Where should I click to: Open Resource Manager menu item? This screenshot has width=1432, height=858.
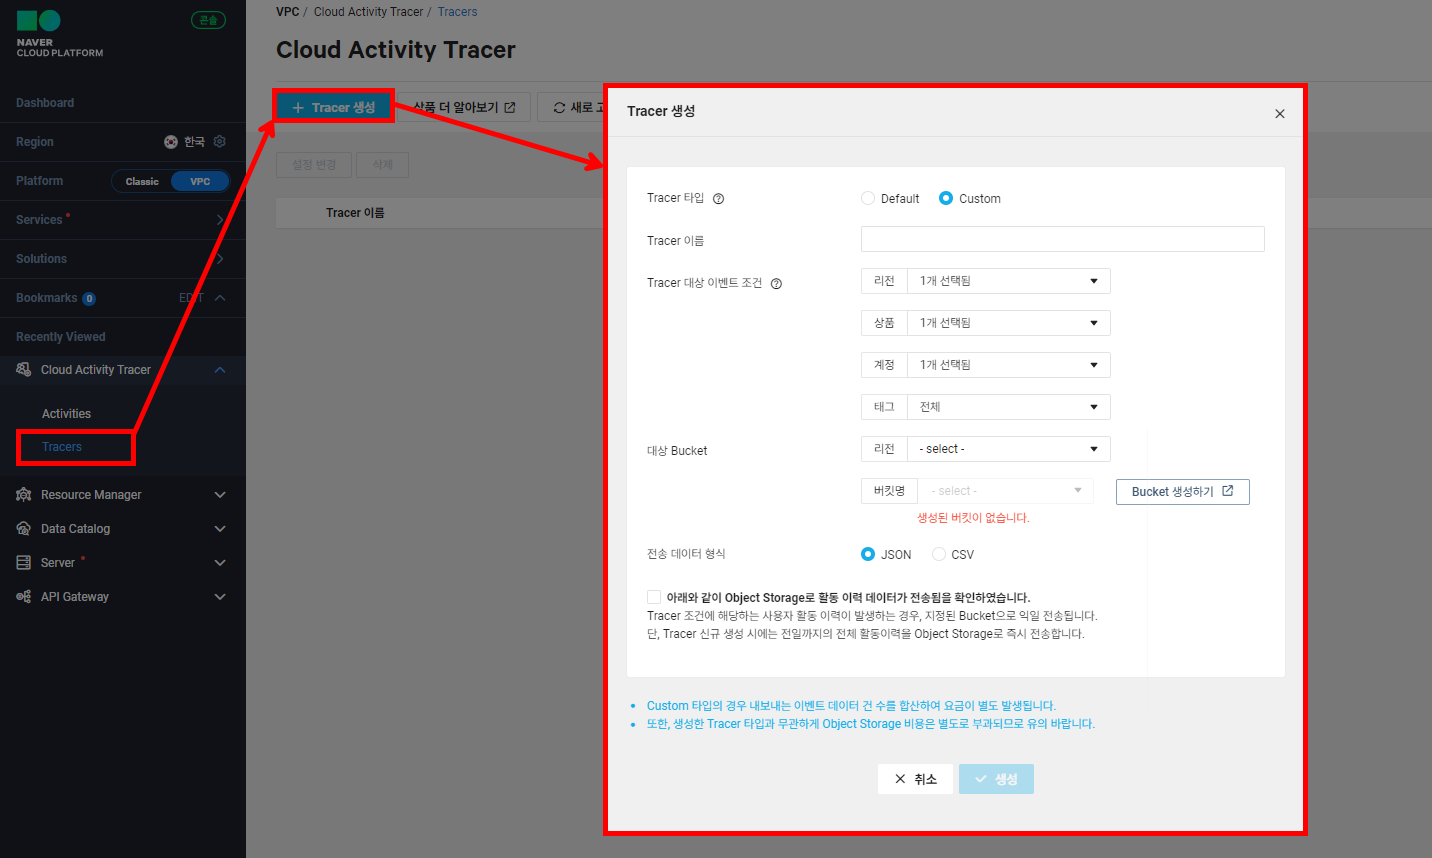point(91,495)
